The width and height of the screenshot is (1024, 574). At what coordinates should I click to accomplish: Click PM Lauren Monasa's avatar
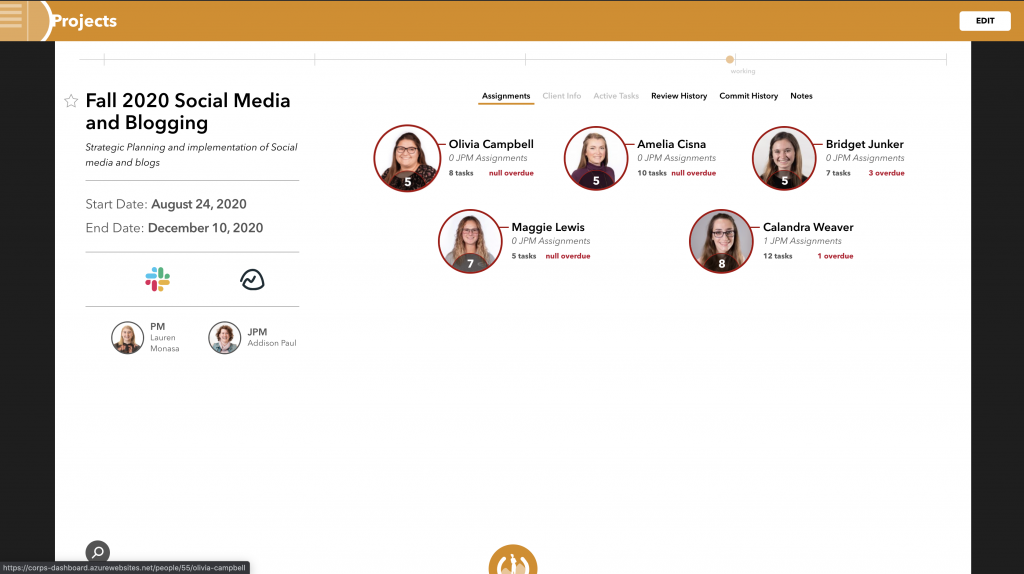coord(127,338)
